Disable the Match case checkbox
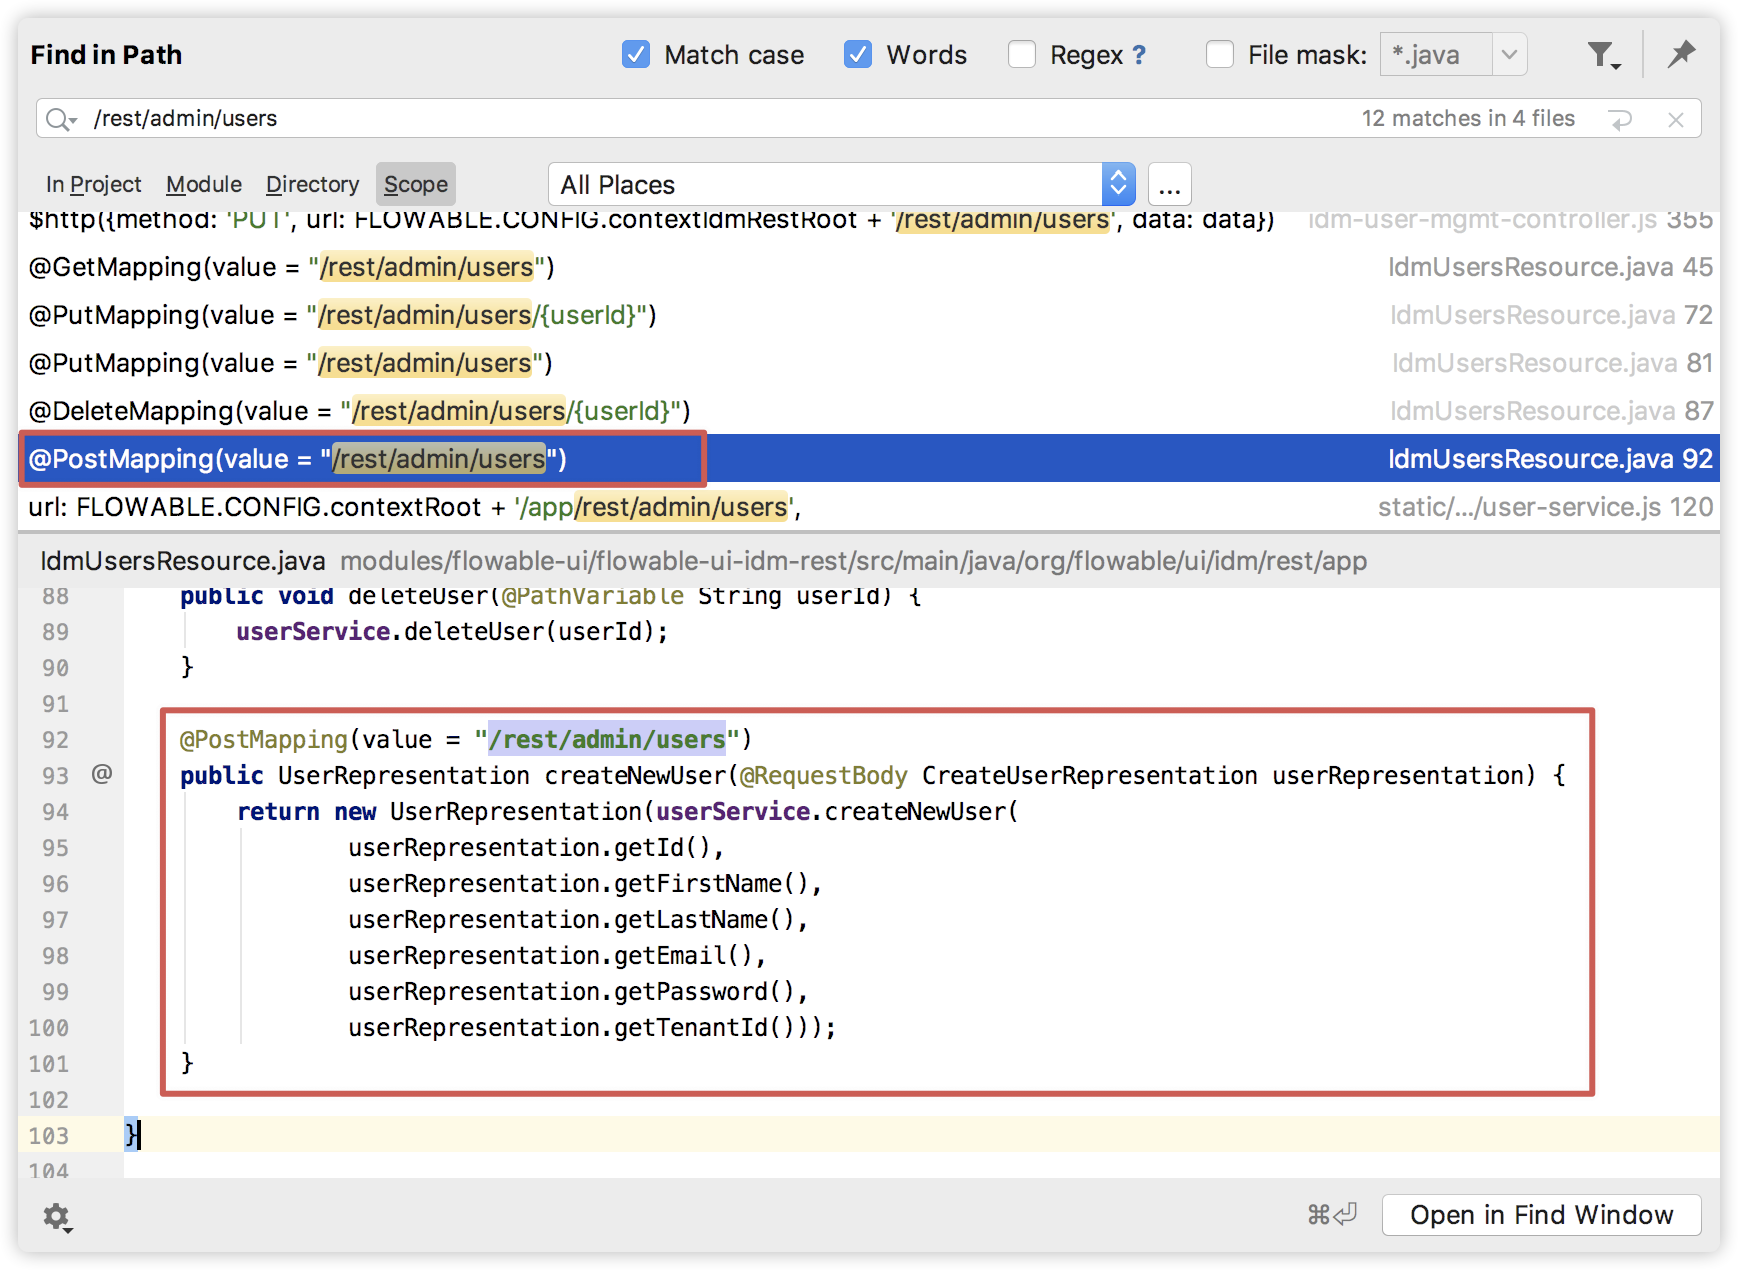Screen dimensions: 1738x1270 tap(636, 54)
